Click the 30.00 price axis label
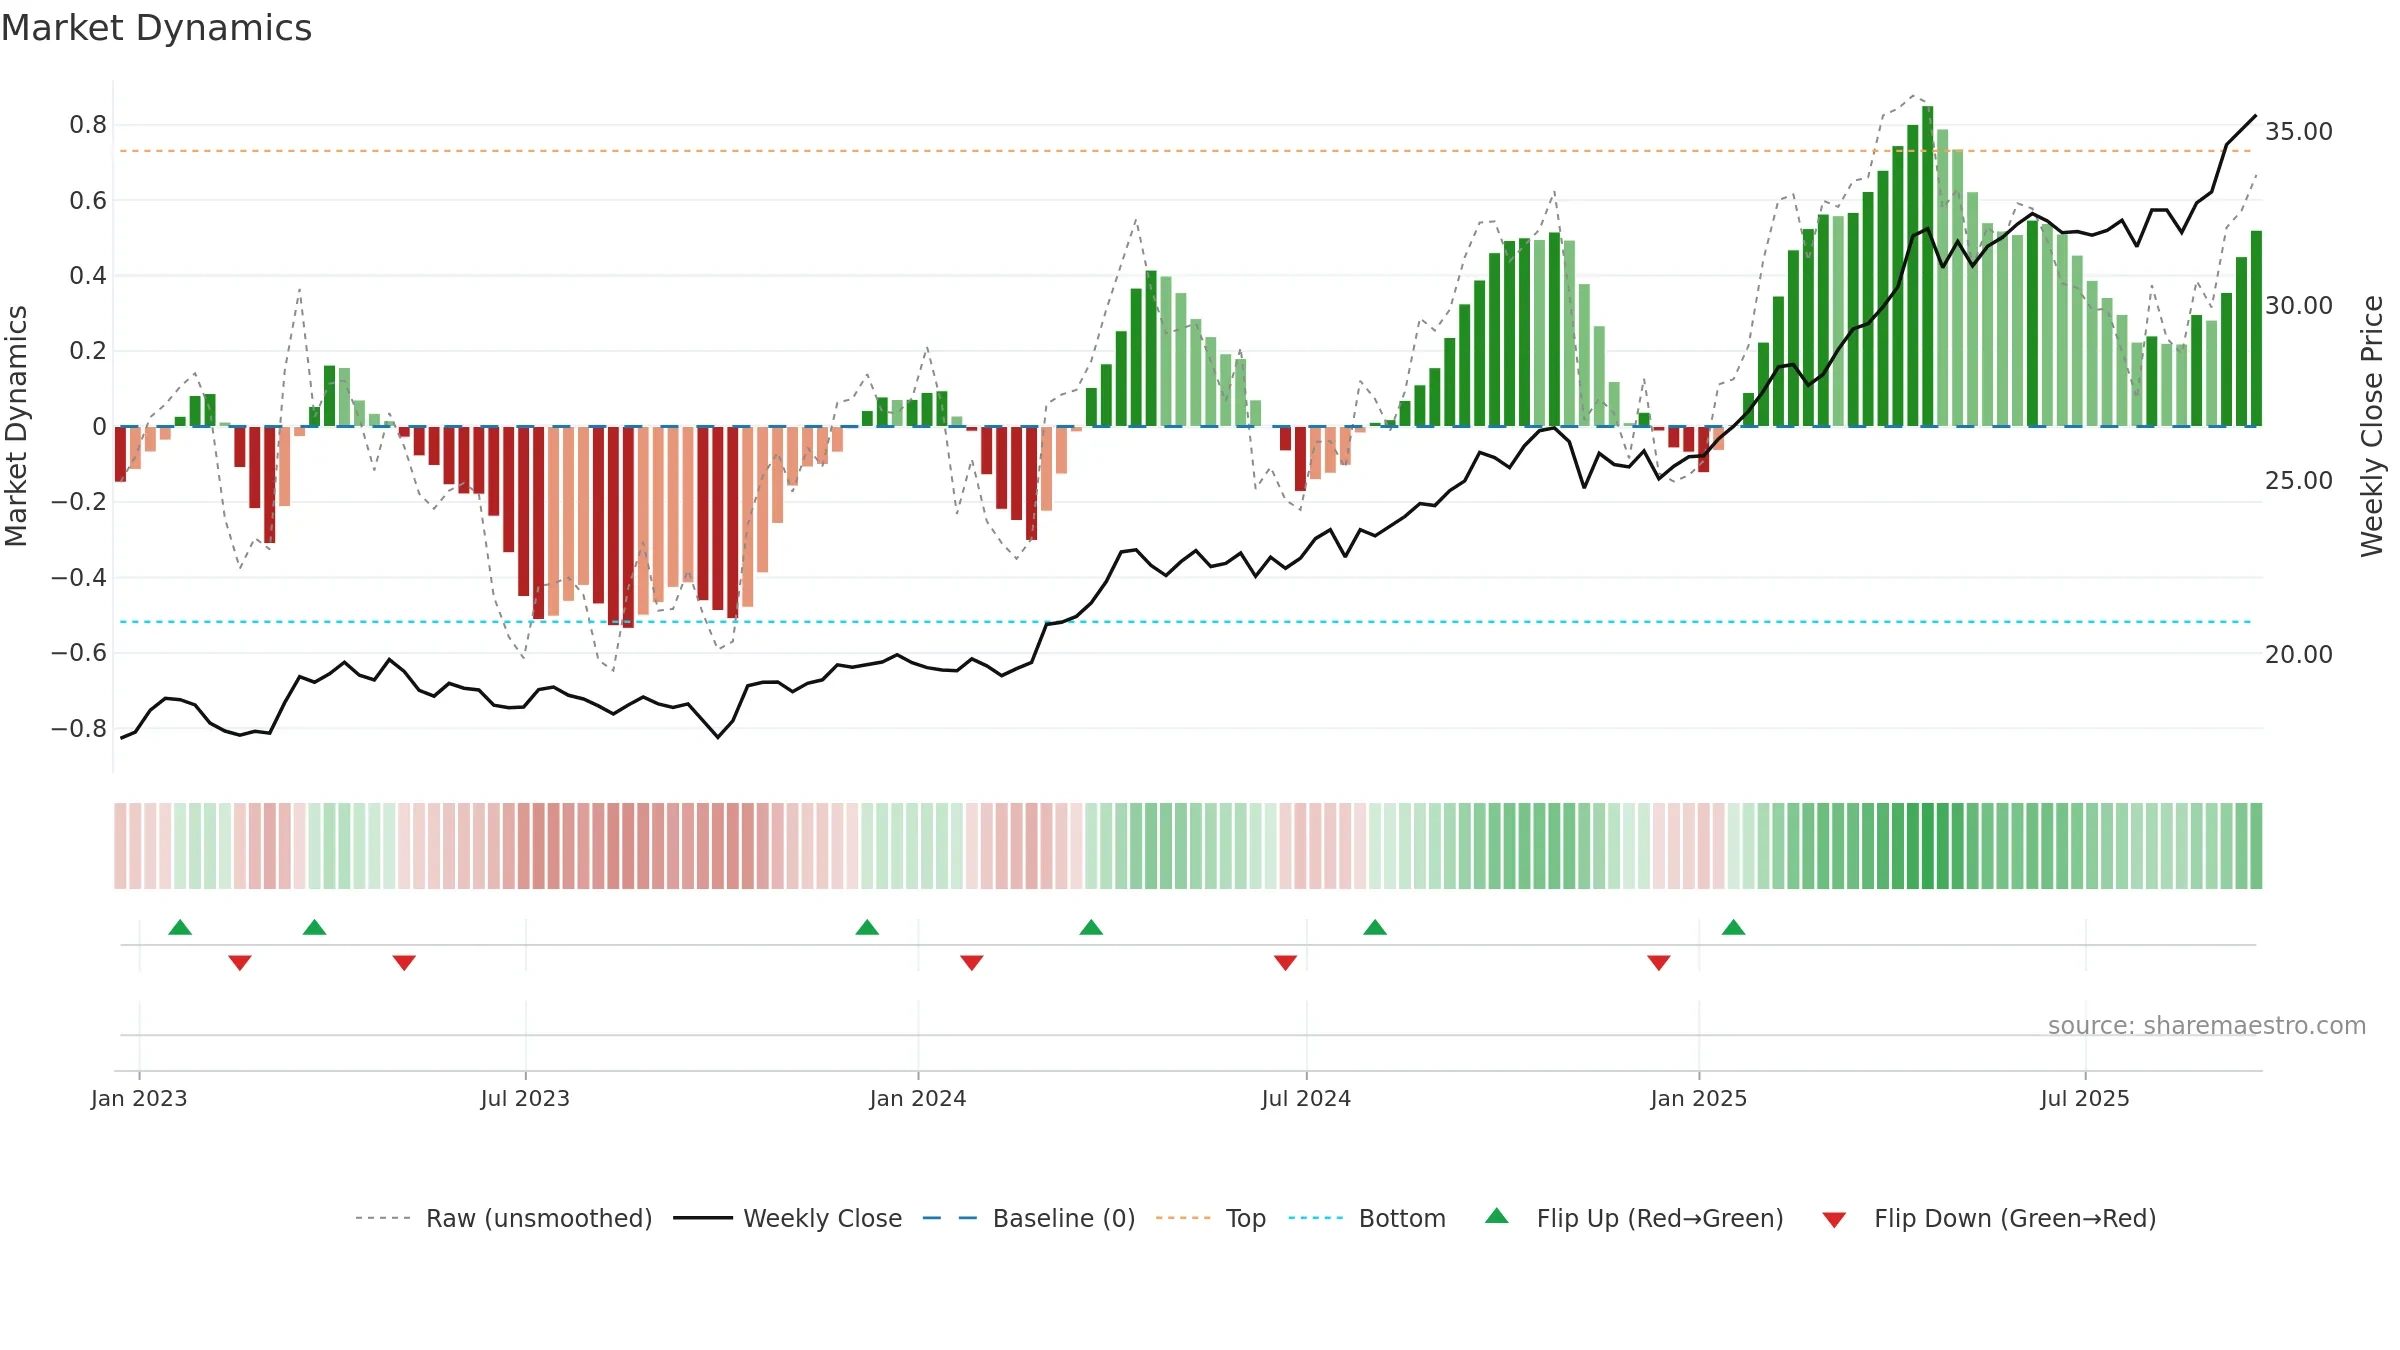The image size is (2400, 1350). point(2299,305)
